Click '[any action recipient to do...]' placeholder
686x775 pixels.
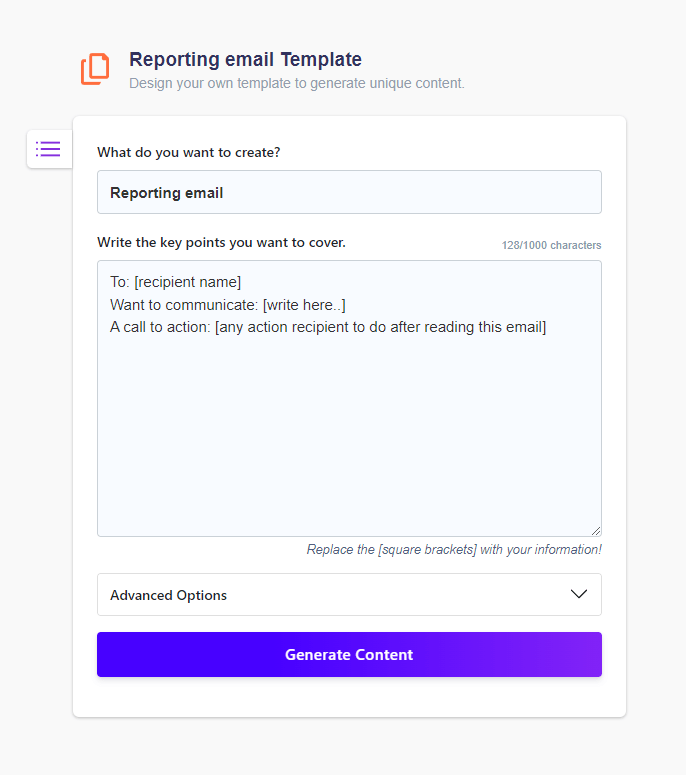tap(381, 327)
